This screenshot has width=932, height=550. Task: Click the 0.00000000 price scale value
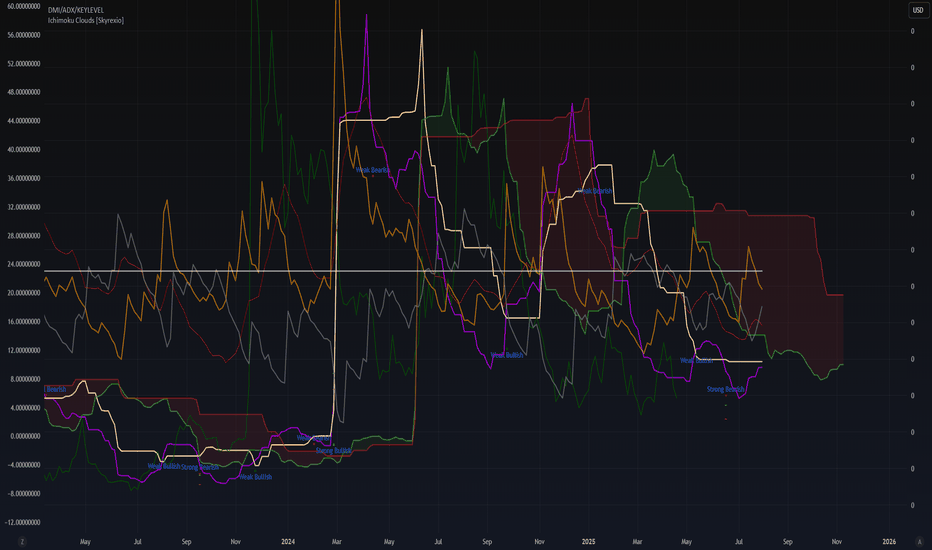pos(26,436)
